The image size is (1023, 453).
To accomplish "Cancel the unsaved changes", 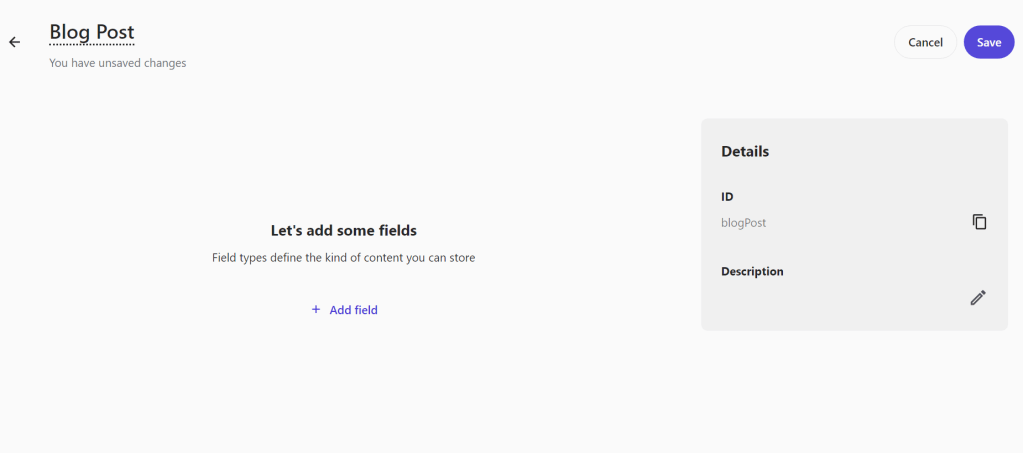I will pos(925,42).
